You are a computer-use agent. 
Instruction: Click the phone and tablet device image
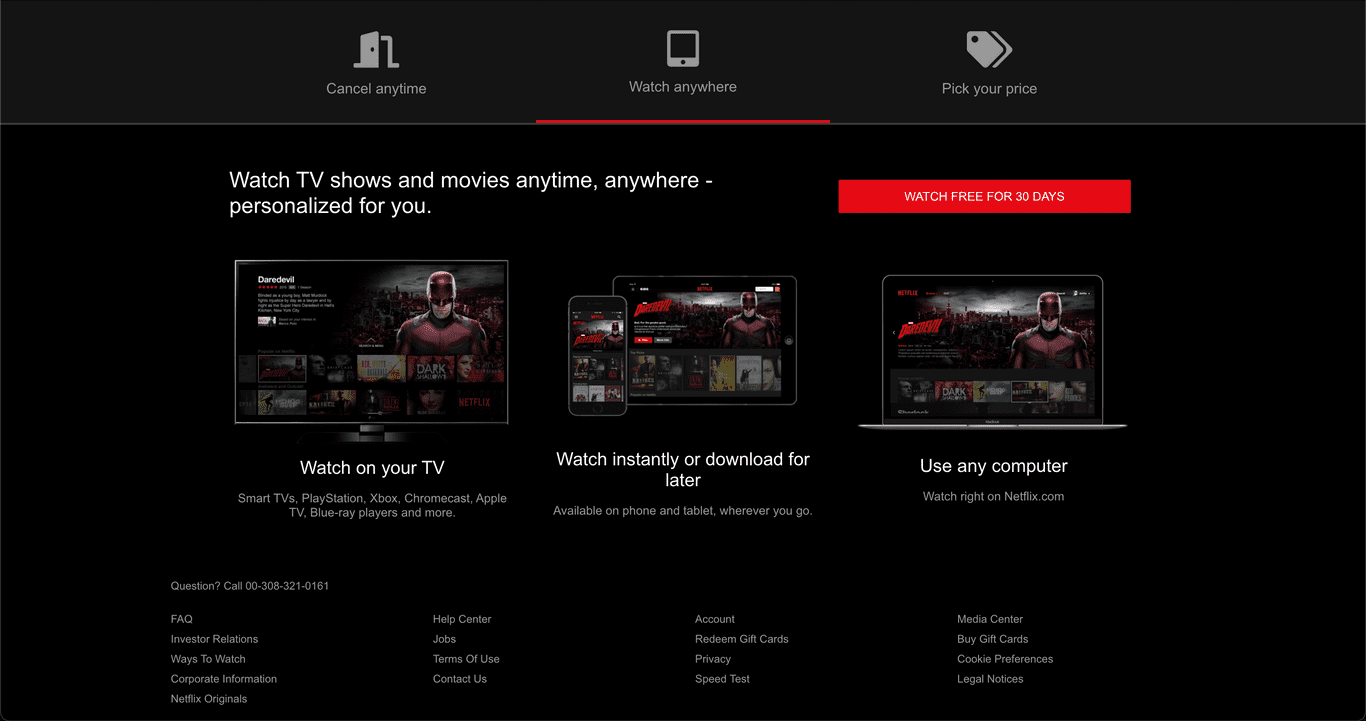click(682, 345)
